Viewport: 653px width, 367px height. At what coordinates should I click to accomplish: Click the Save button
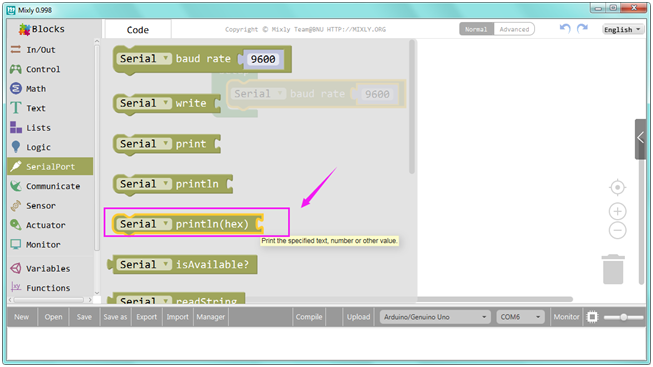[84, 317]
